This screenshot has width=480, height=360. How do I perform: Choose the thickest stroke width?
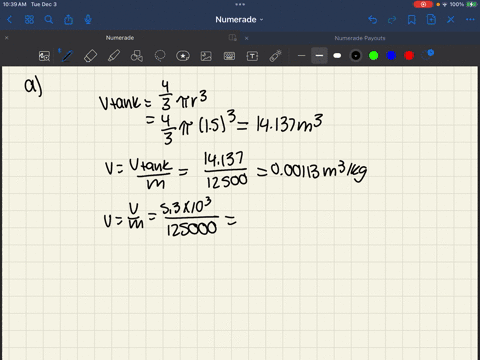337,56
